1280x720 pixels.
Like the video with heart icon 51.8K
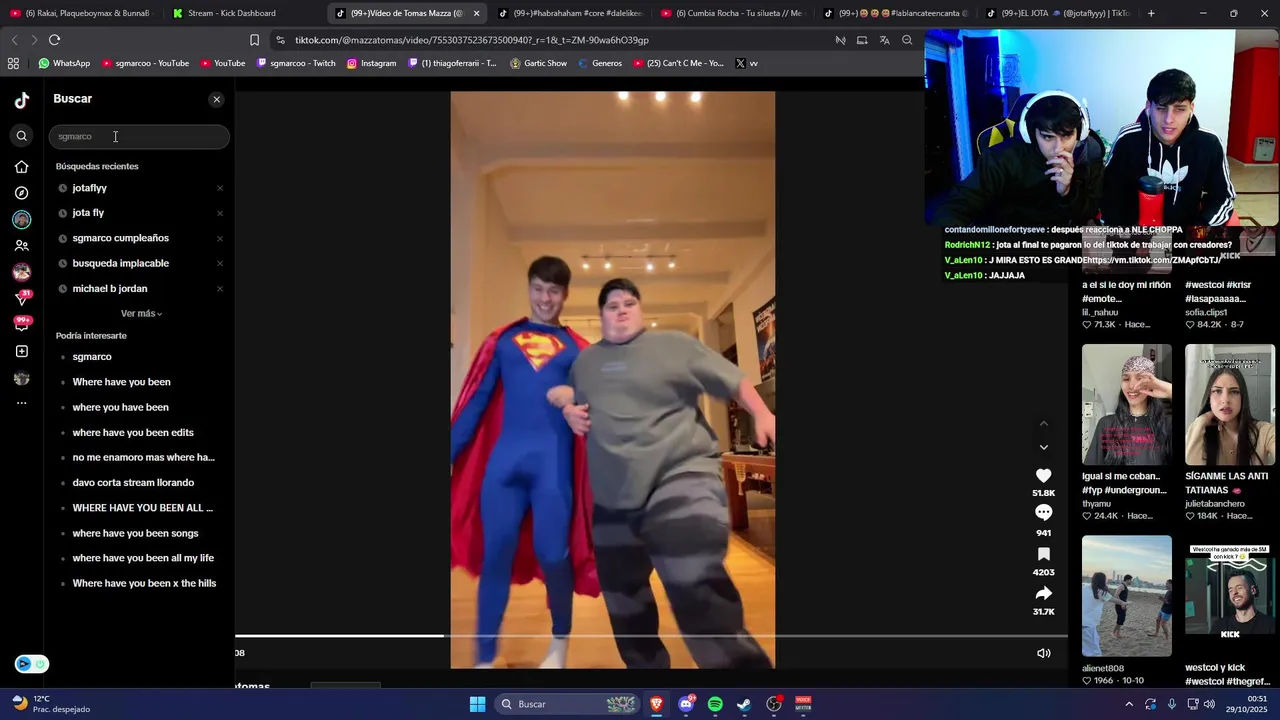pyautogui.click(x=1043, y=476)
